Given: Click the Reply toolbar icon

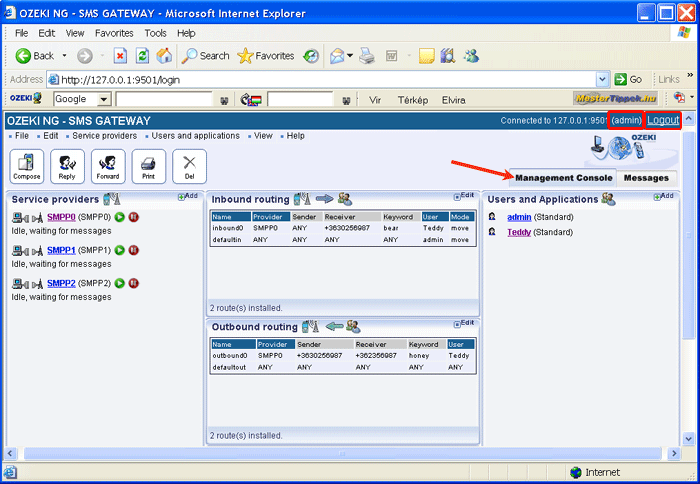Looking at the screenshot, I should point(67,165).
